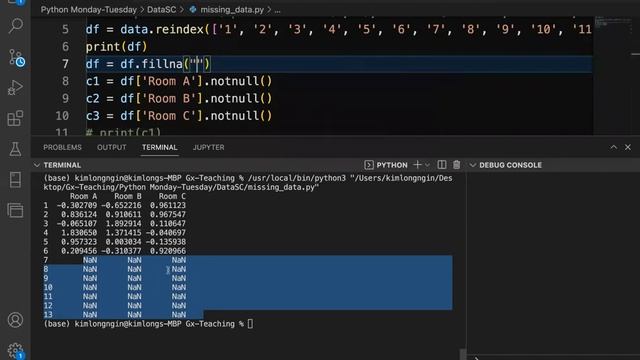Place cursor on print(df) line
Viewport: 640px width, 360px height.
tap(116, 47)
